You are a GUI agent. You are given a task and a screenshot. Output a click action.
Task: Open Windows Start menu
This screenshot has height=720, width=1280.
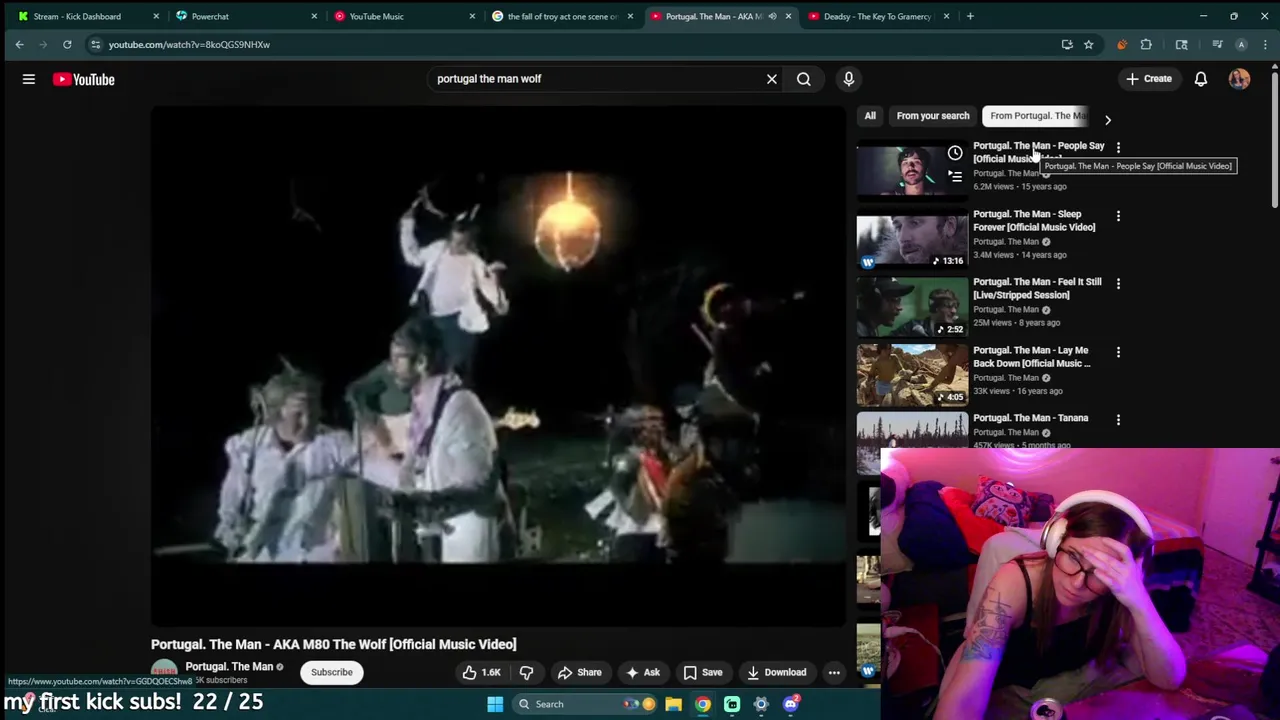click(x=495, y=704)
